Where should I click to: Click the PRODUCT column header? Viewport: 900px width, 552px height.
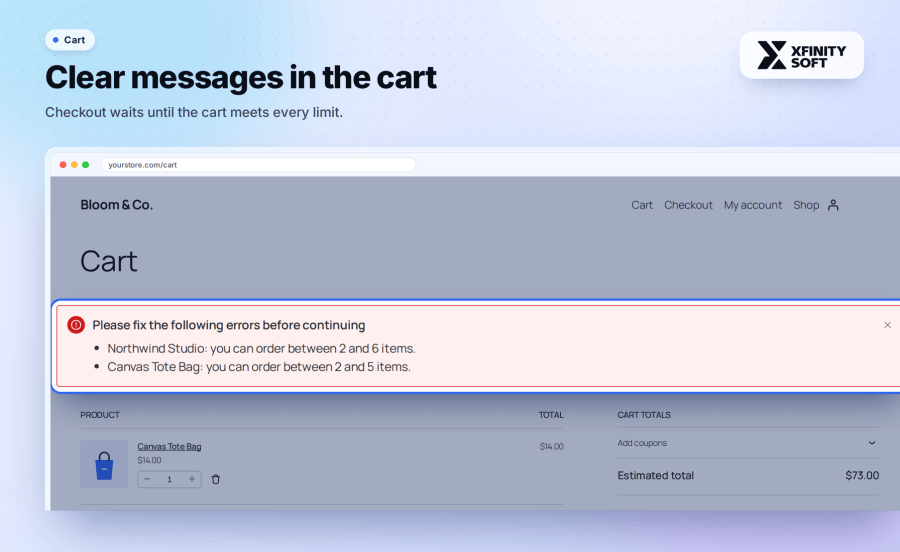(100, 415)
